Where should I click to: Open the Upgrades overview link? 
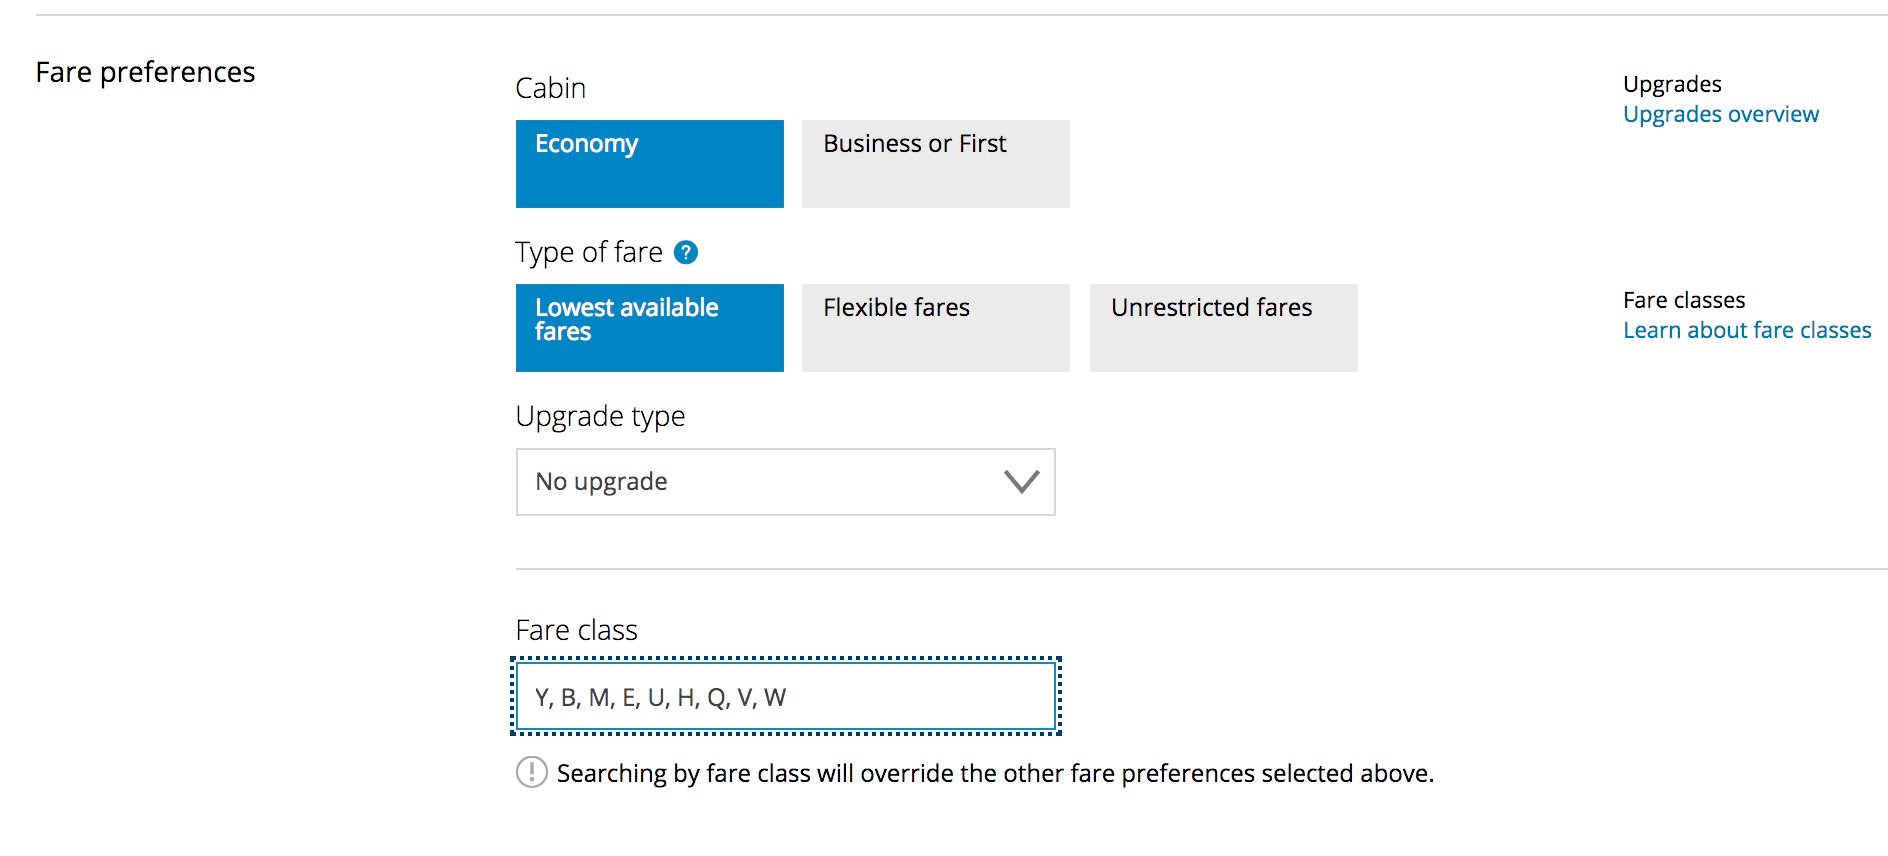coord(1721,114)
